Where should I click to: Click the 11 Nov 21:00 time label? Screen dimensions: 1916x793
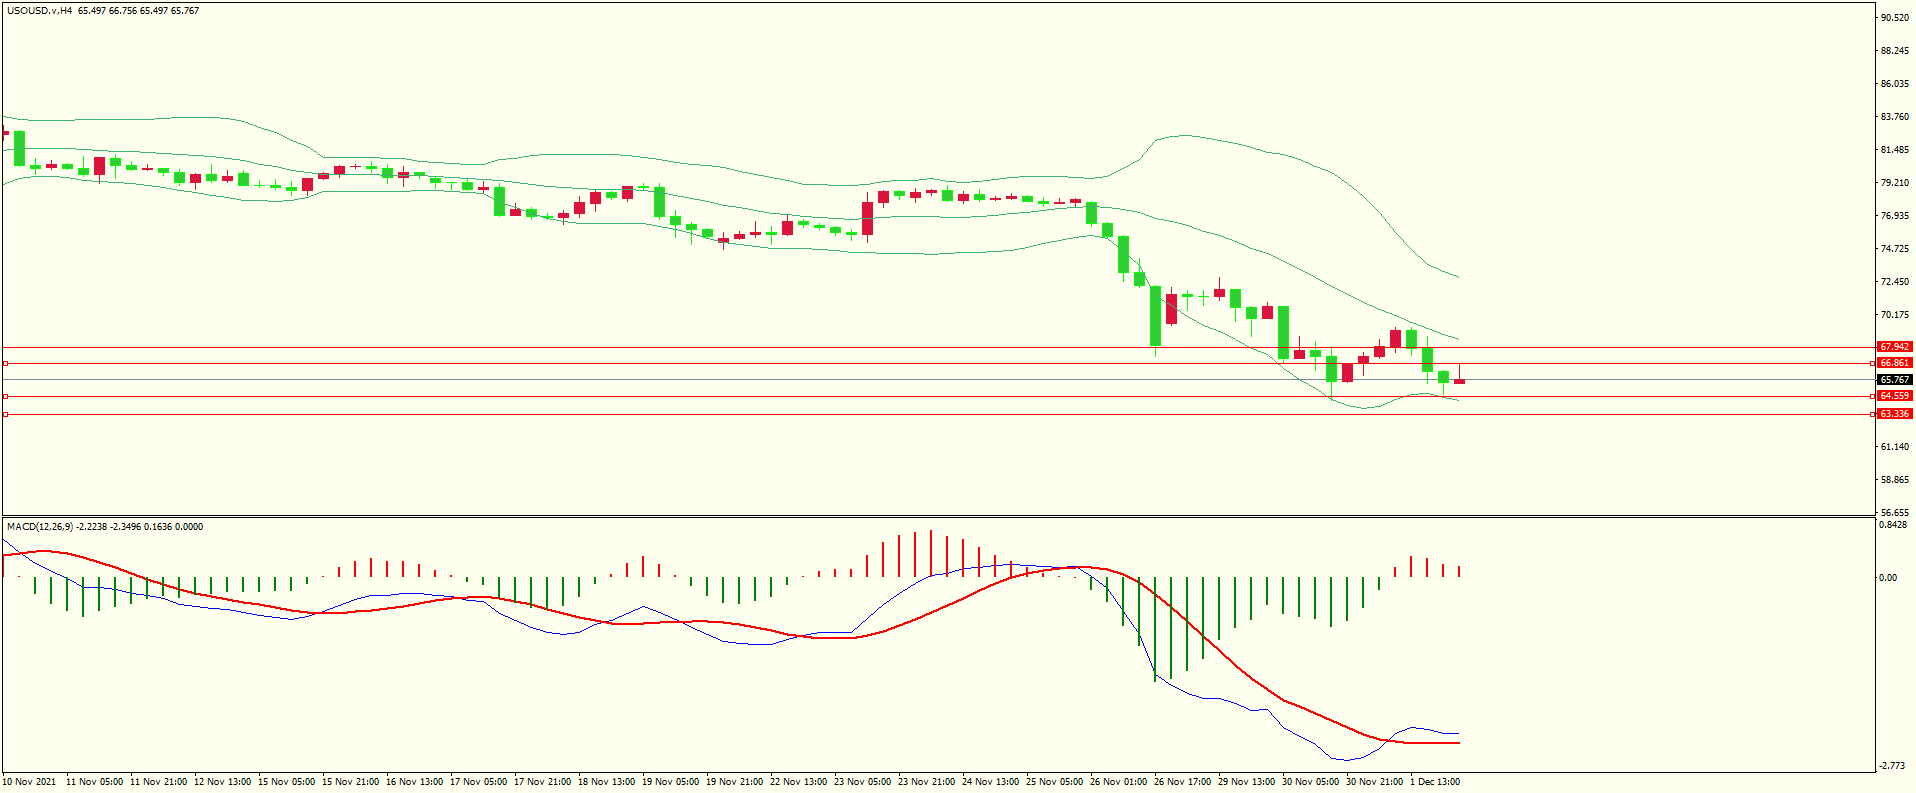click(159, 782)
